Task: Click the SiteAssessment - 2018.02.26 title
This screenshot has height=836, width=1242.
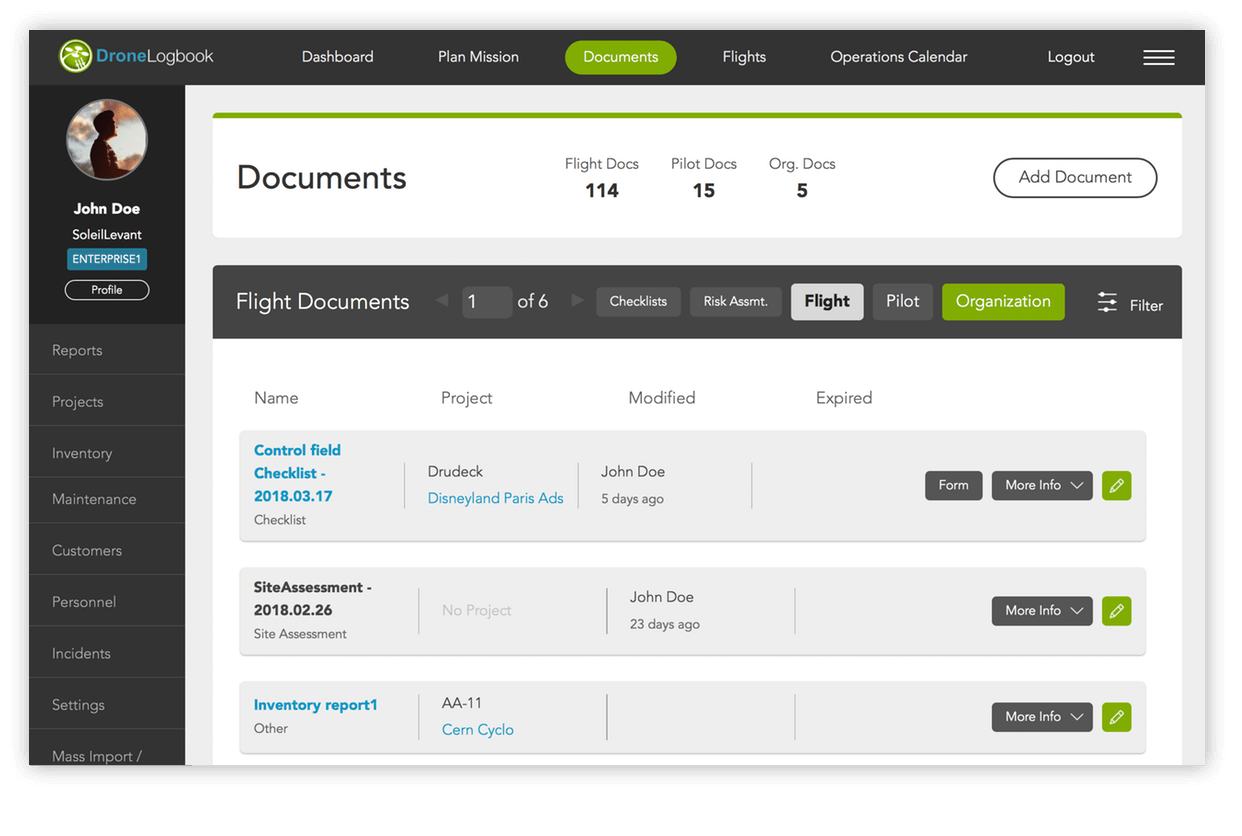Action: pyautogui.click(x=313, y=598)
